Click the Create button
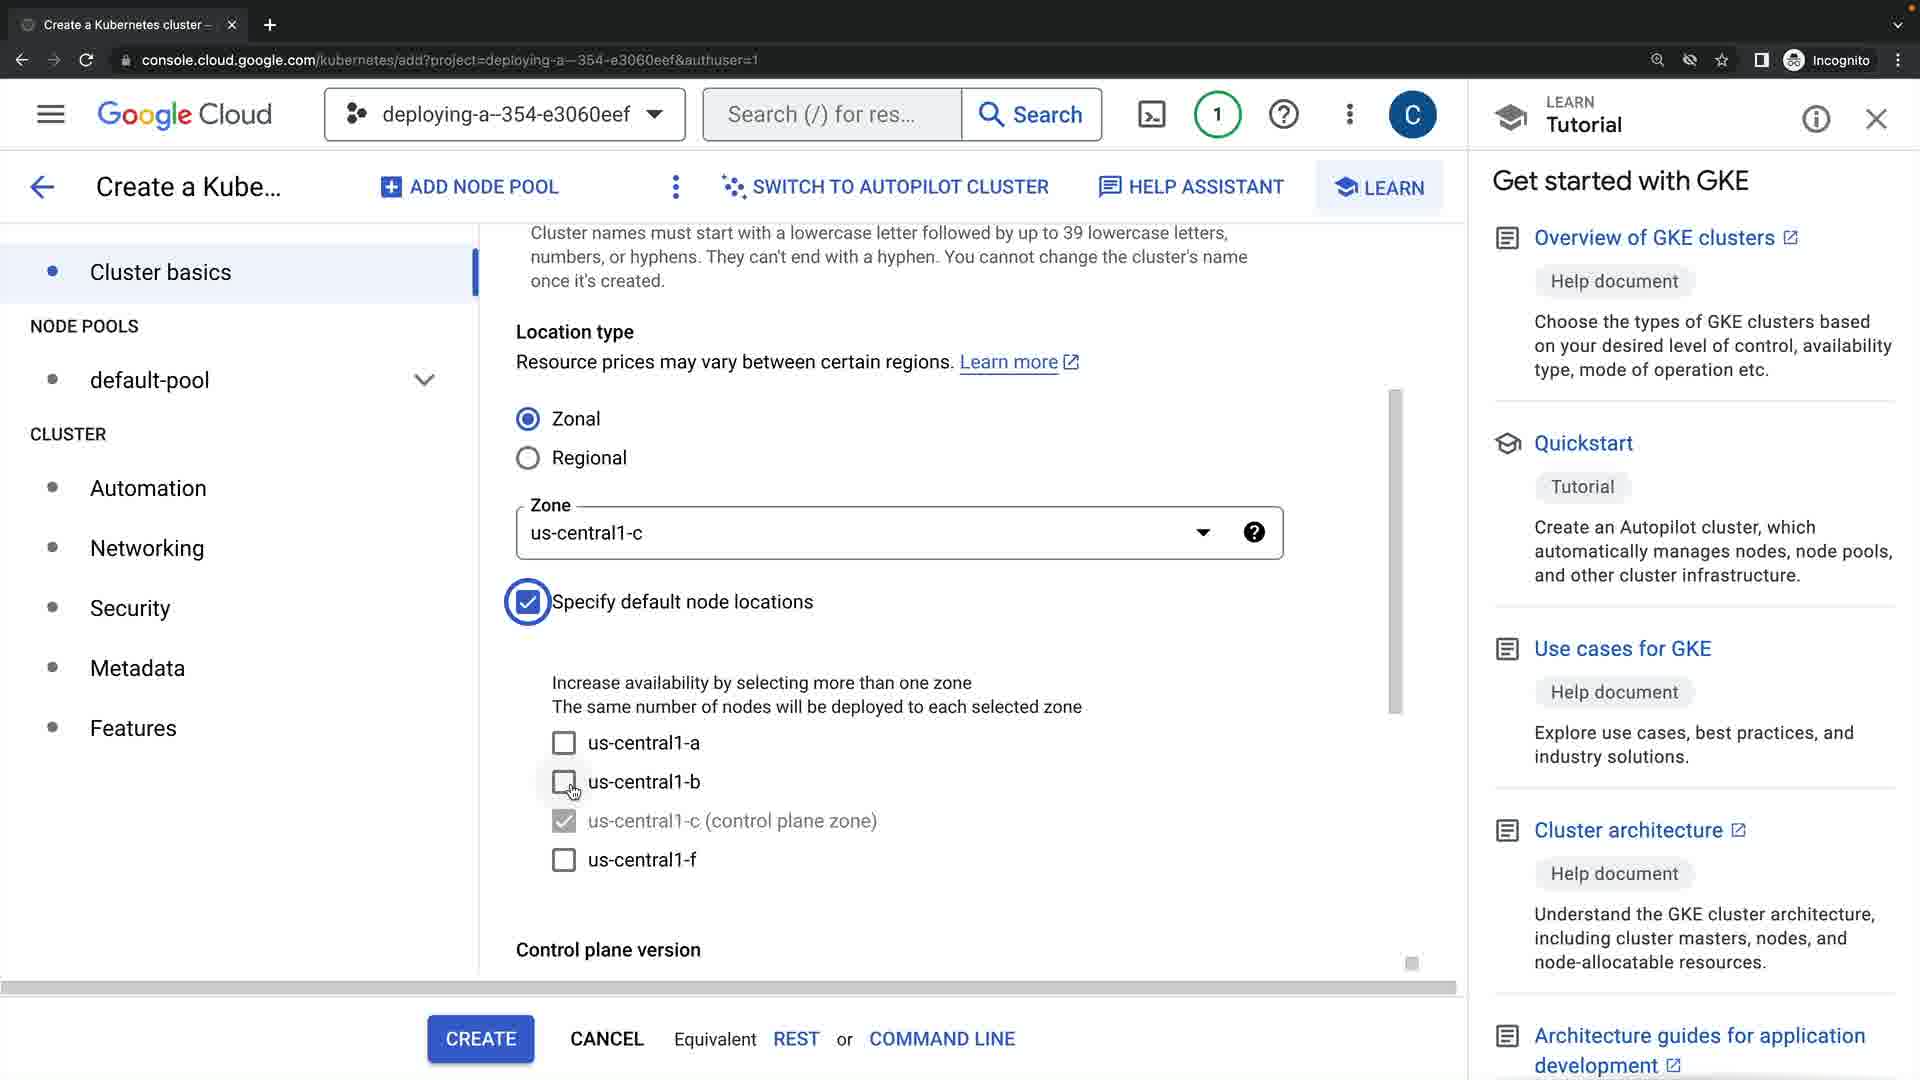This screenshot has width=1920, height=1080. (480, 1039)
